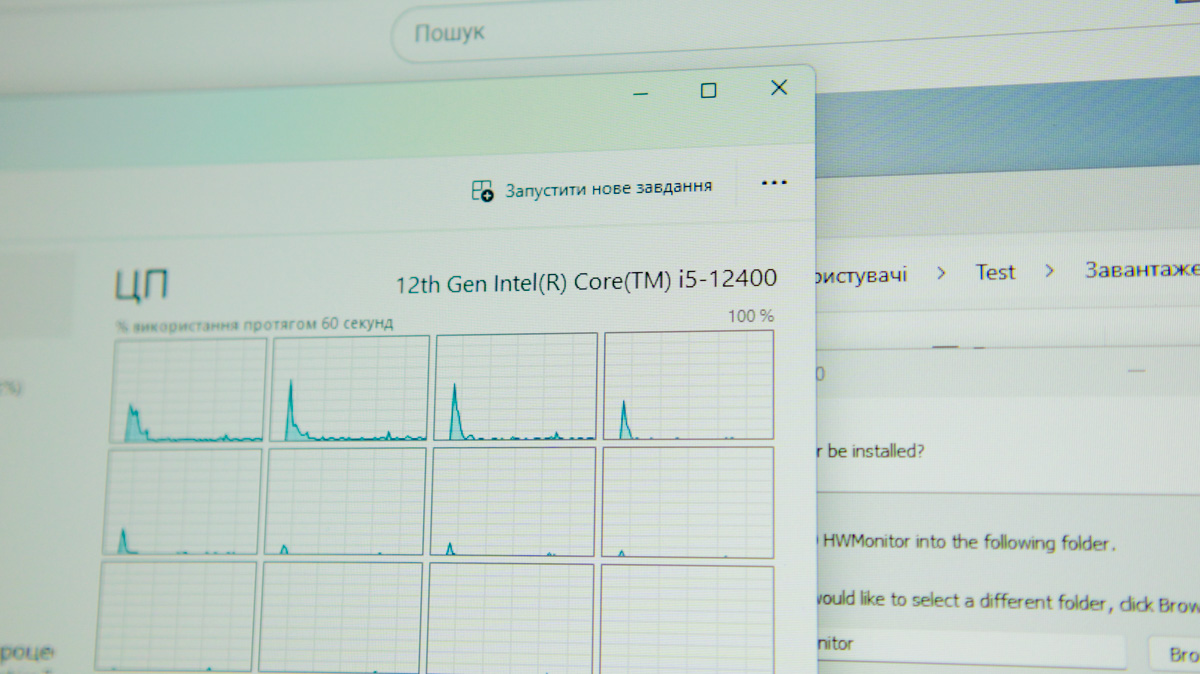1200x674 pixels.
Task: Open the three-dot more options menu
Action: [773, 183]
